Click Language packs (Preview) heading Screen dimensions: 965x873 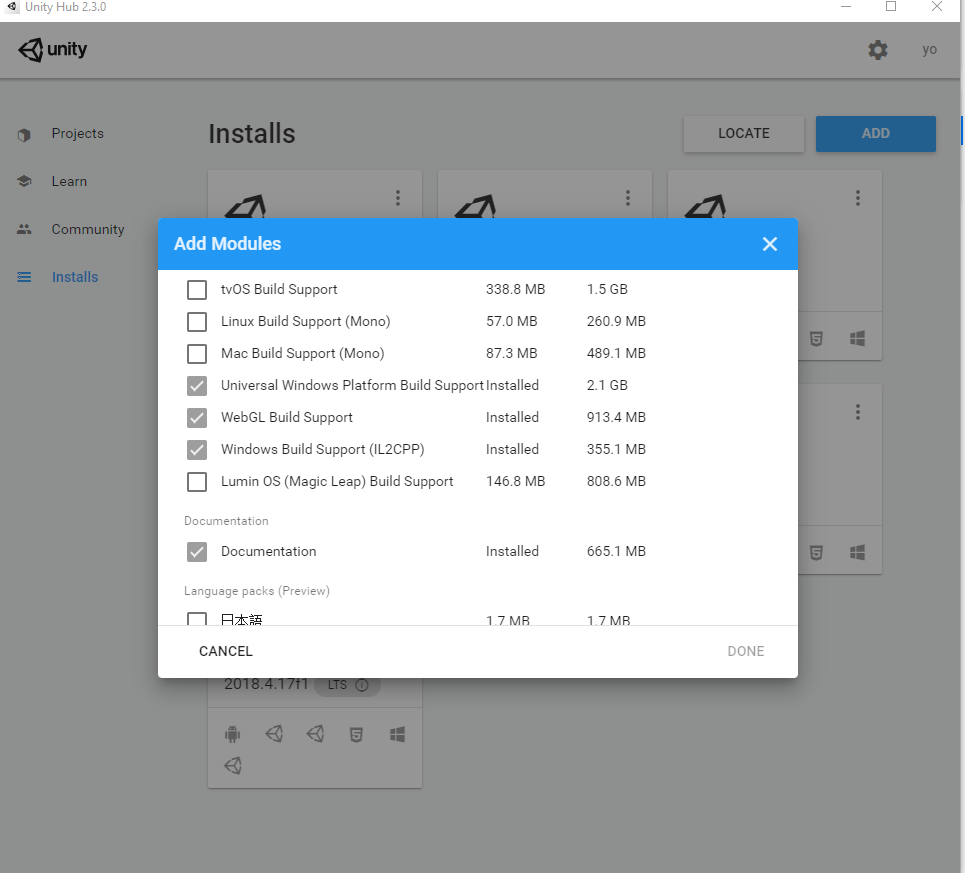click(x=257, y=591)
